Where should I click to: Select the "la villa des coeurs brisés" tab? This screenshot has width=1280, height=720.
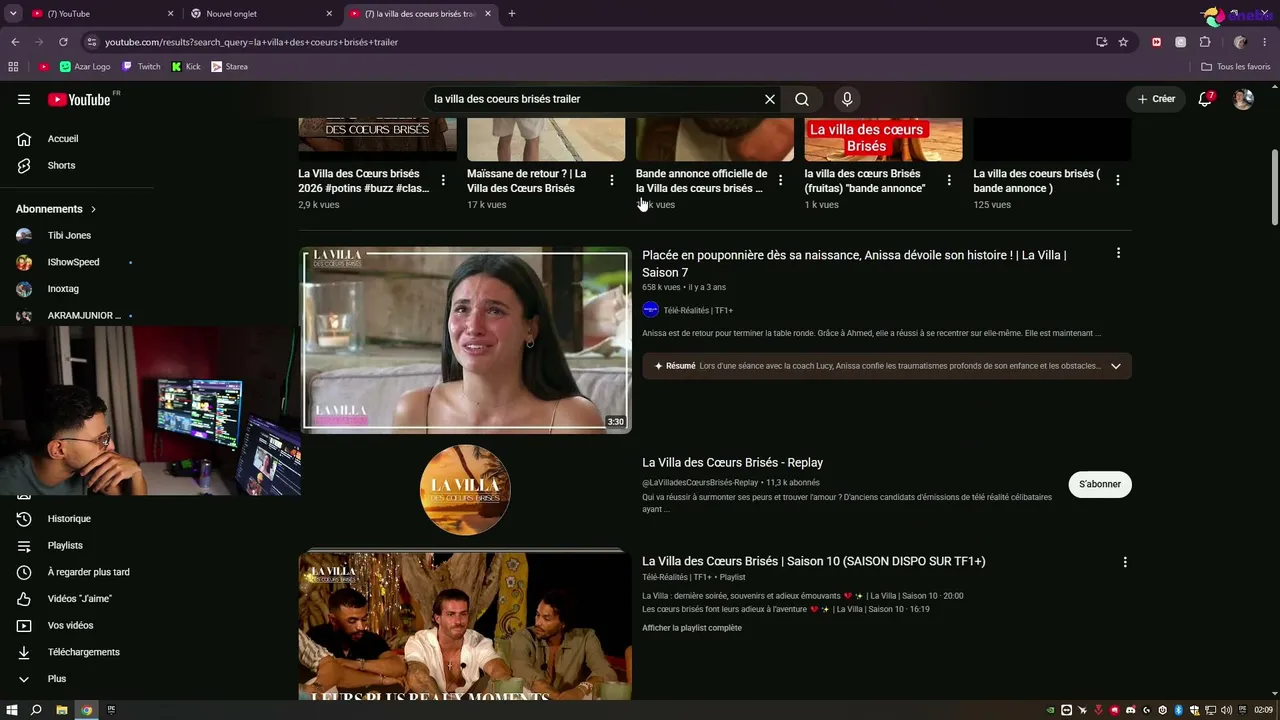click(420, 14)
